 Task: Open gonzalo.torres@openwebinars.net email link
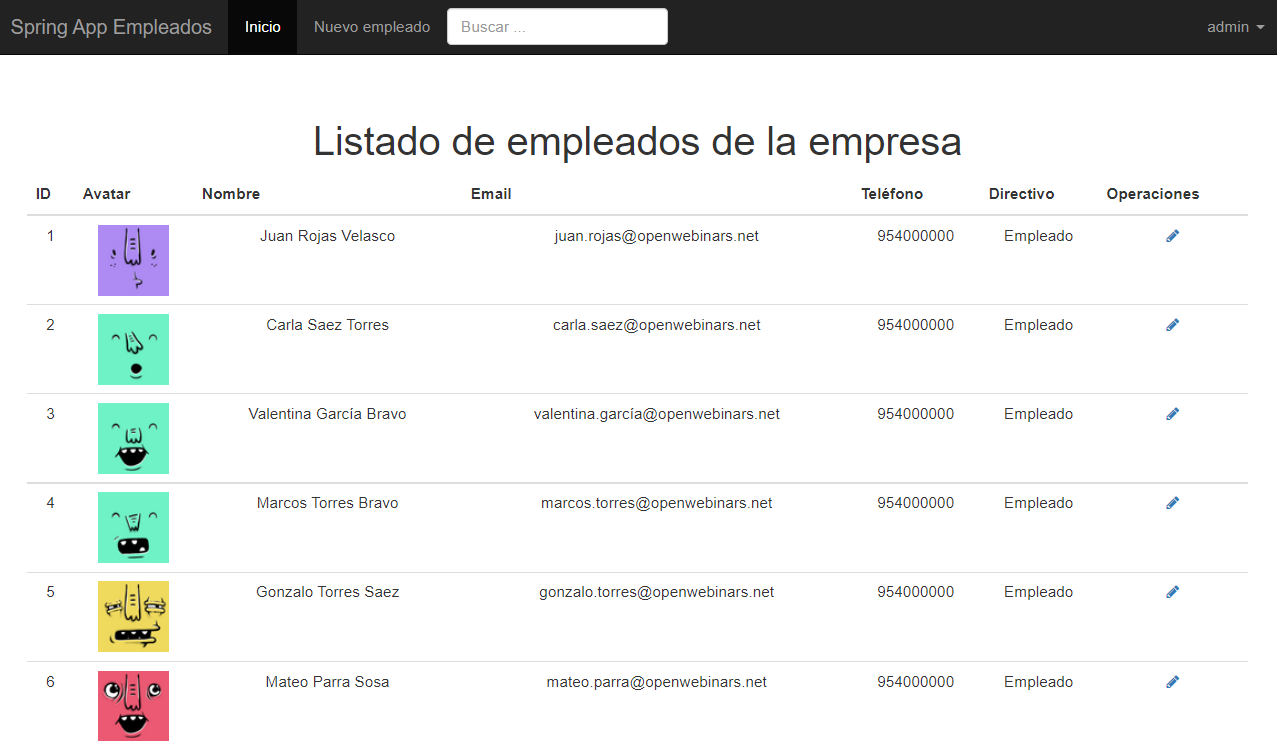tap(661, 591)
